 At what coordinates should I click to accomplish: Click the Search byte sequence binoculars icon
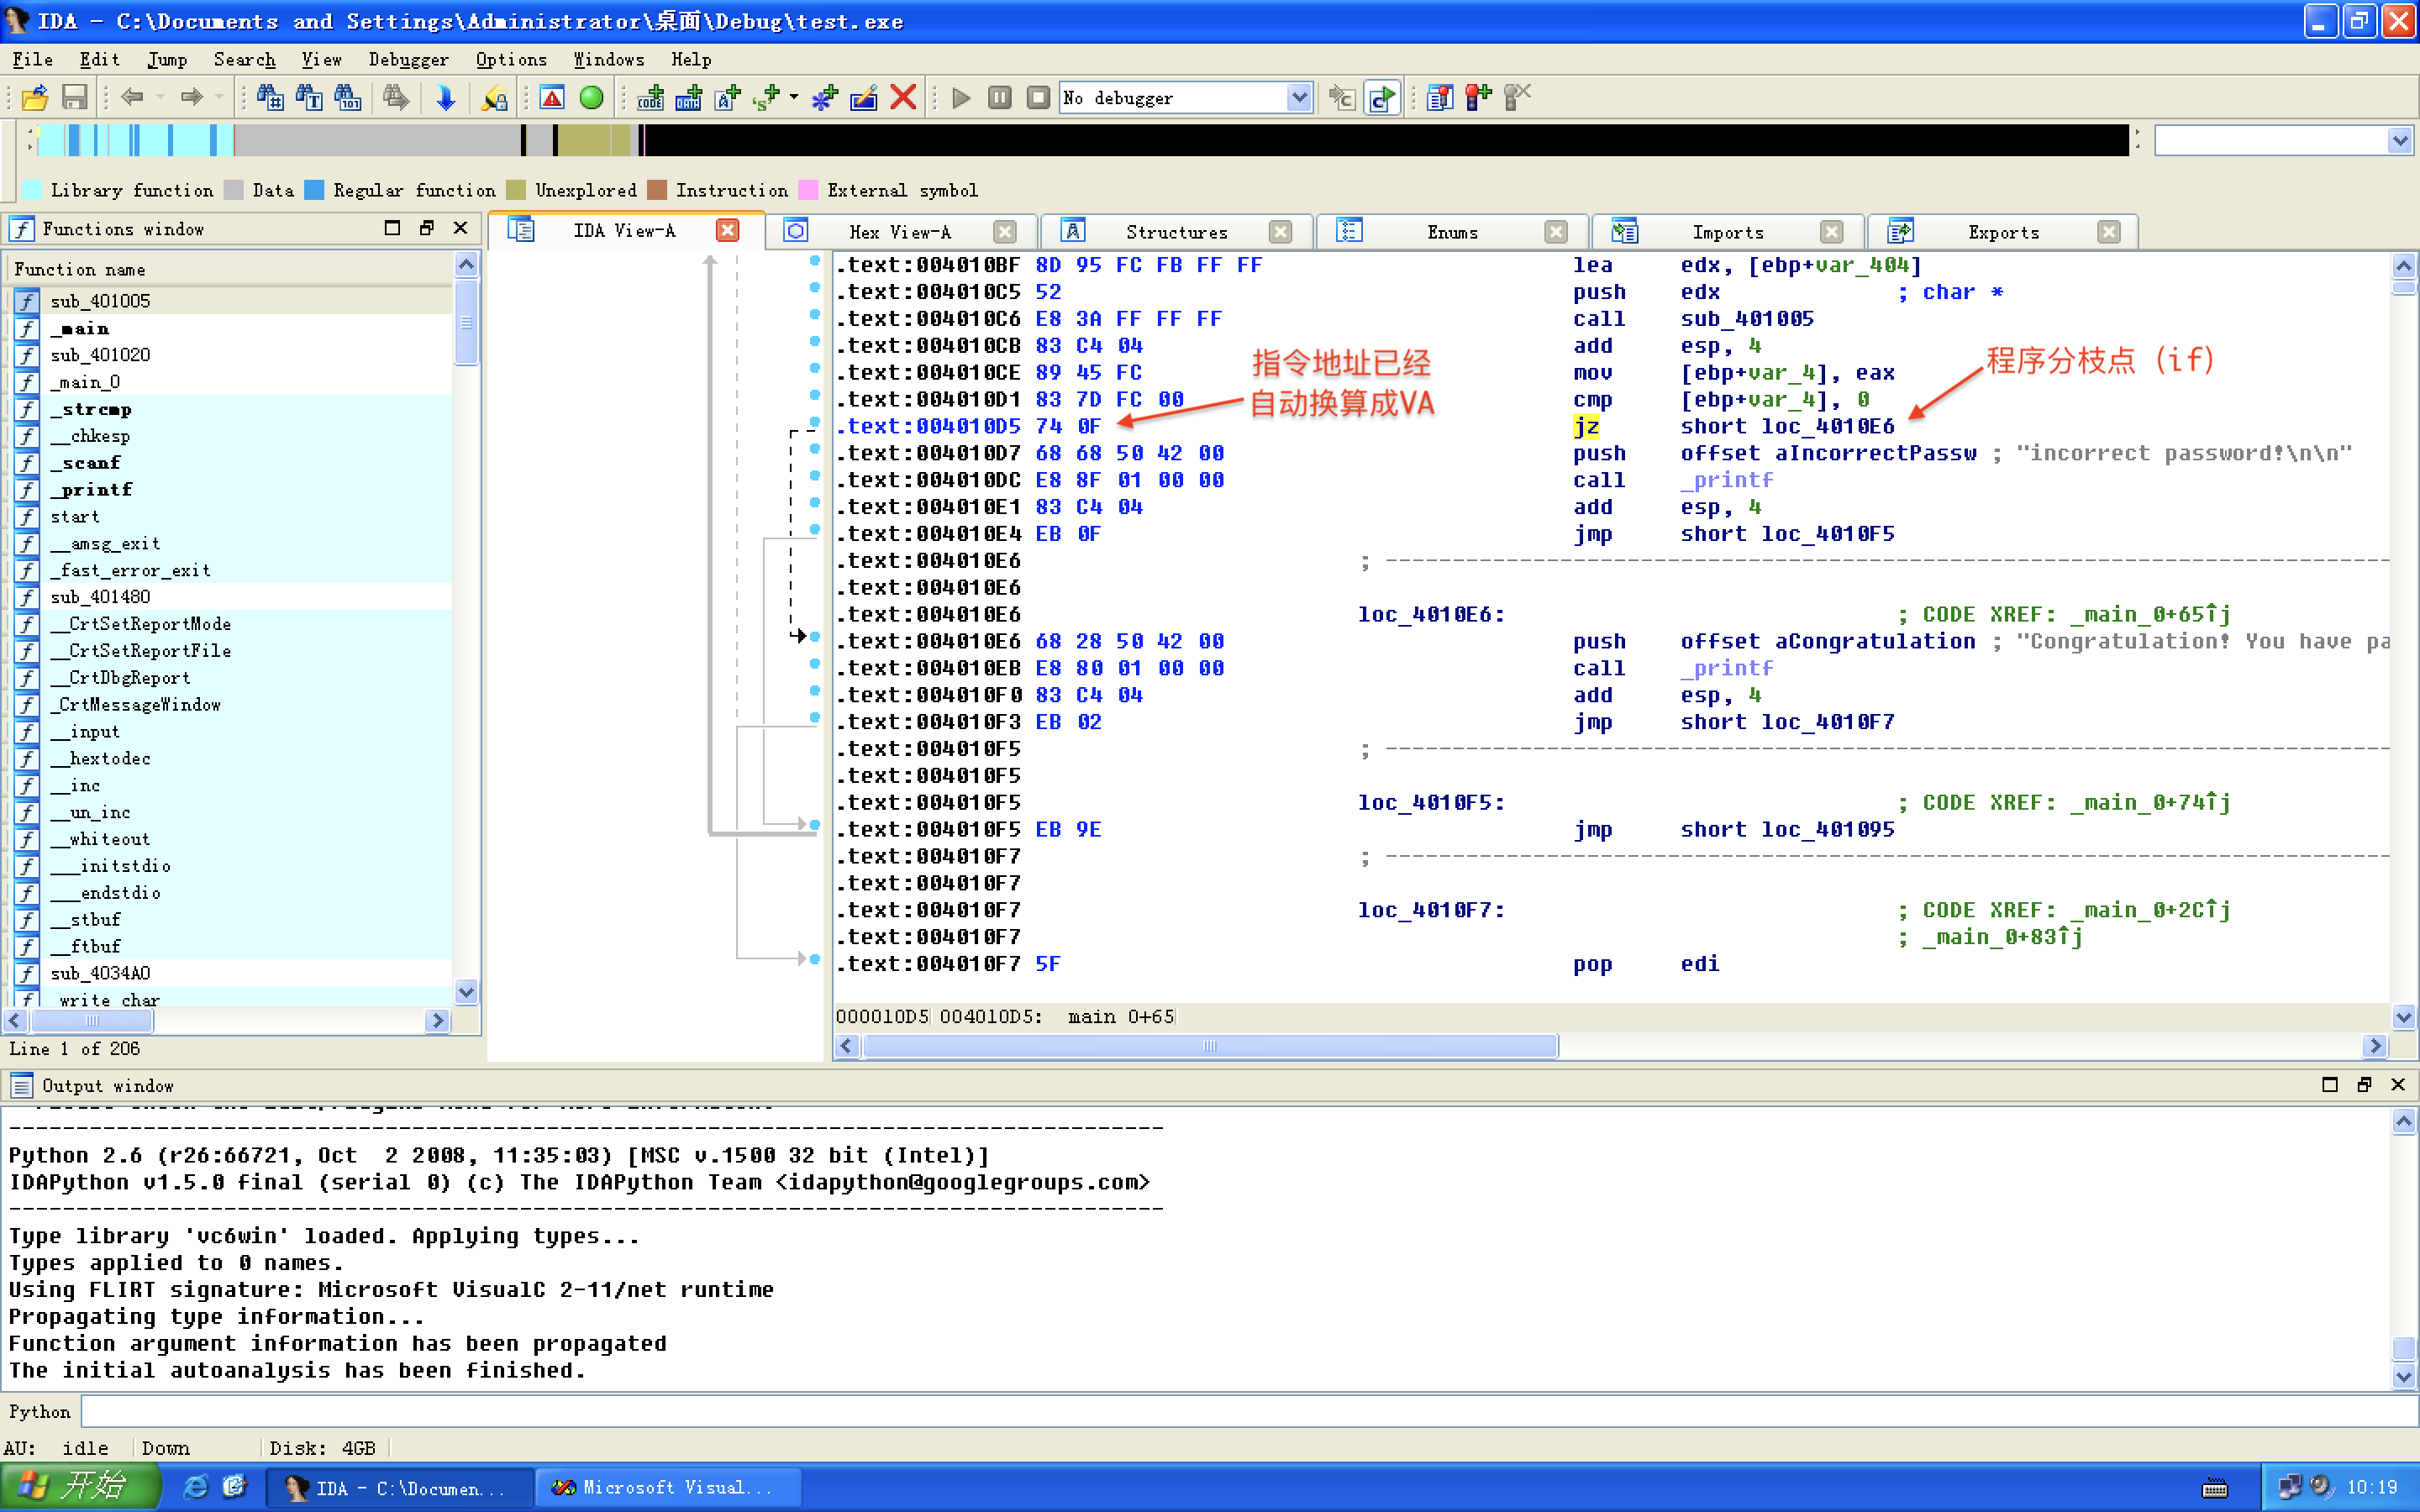coord(348,97)
